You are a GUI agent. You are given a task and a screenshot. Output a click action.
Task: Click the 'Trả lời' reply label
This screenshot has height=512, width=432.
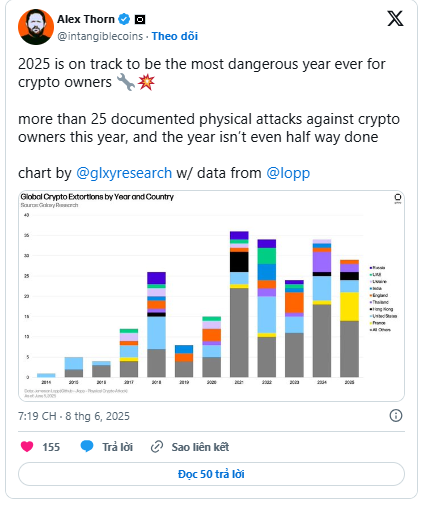click(x=117, y=447)
